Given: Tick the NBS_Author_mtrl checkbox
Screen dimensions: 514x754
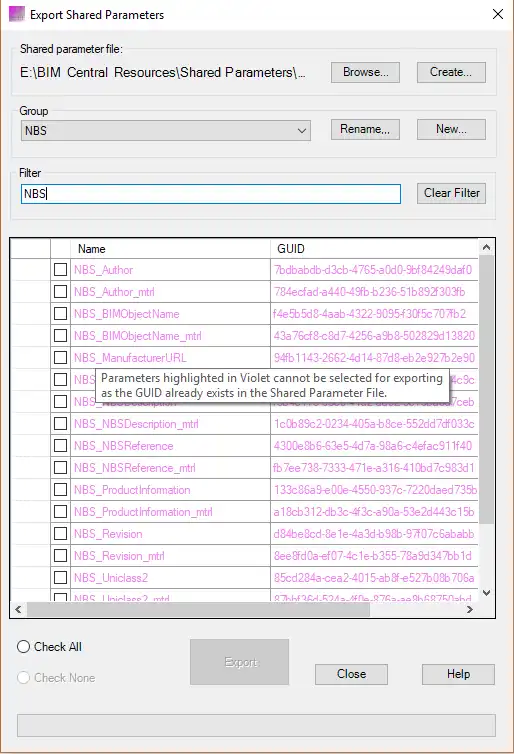Looking at the screenshot, I should tap(61, 292).
